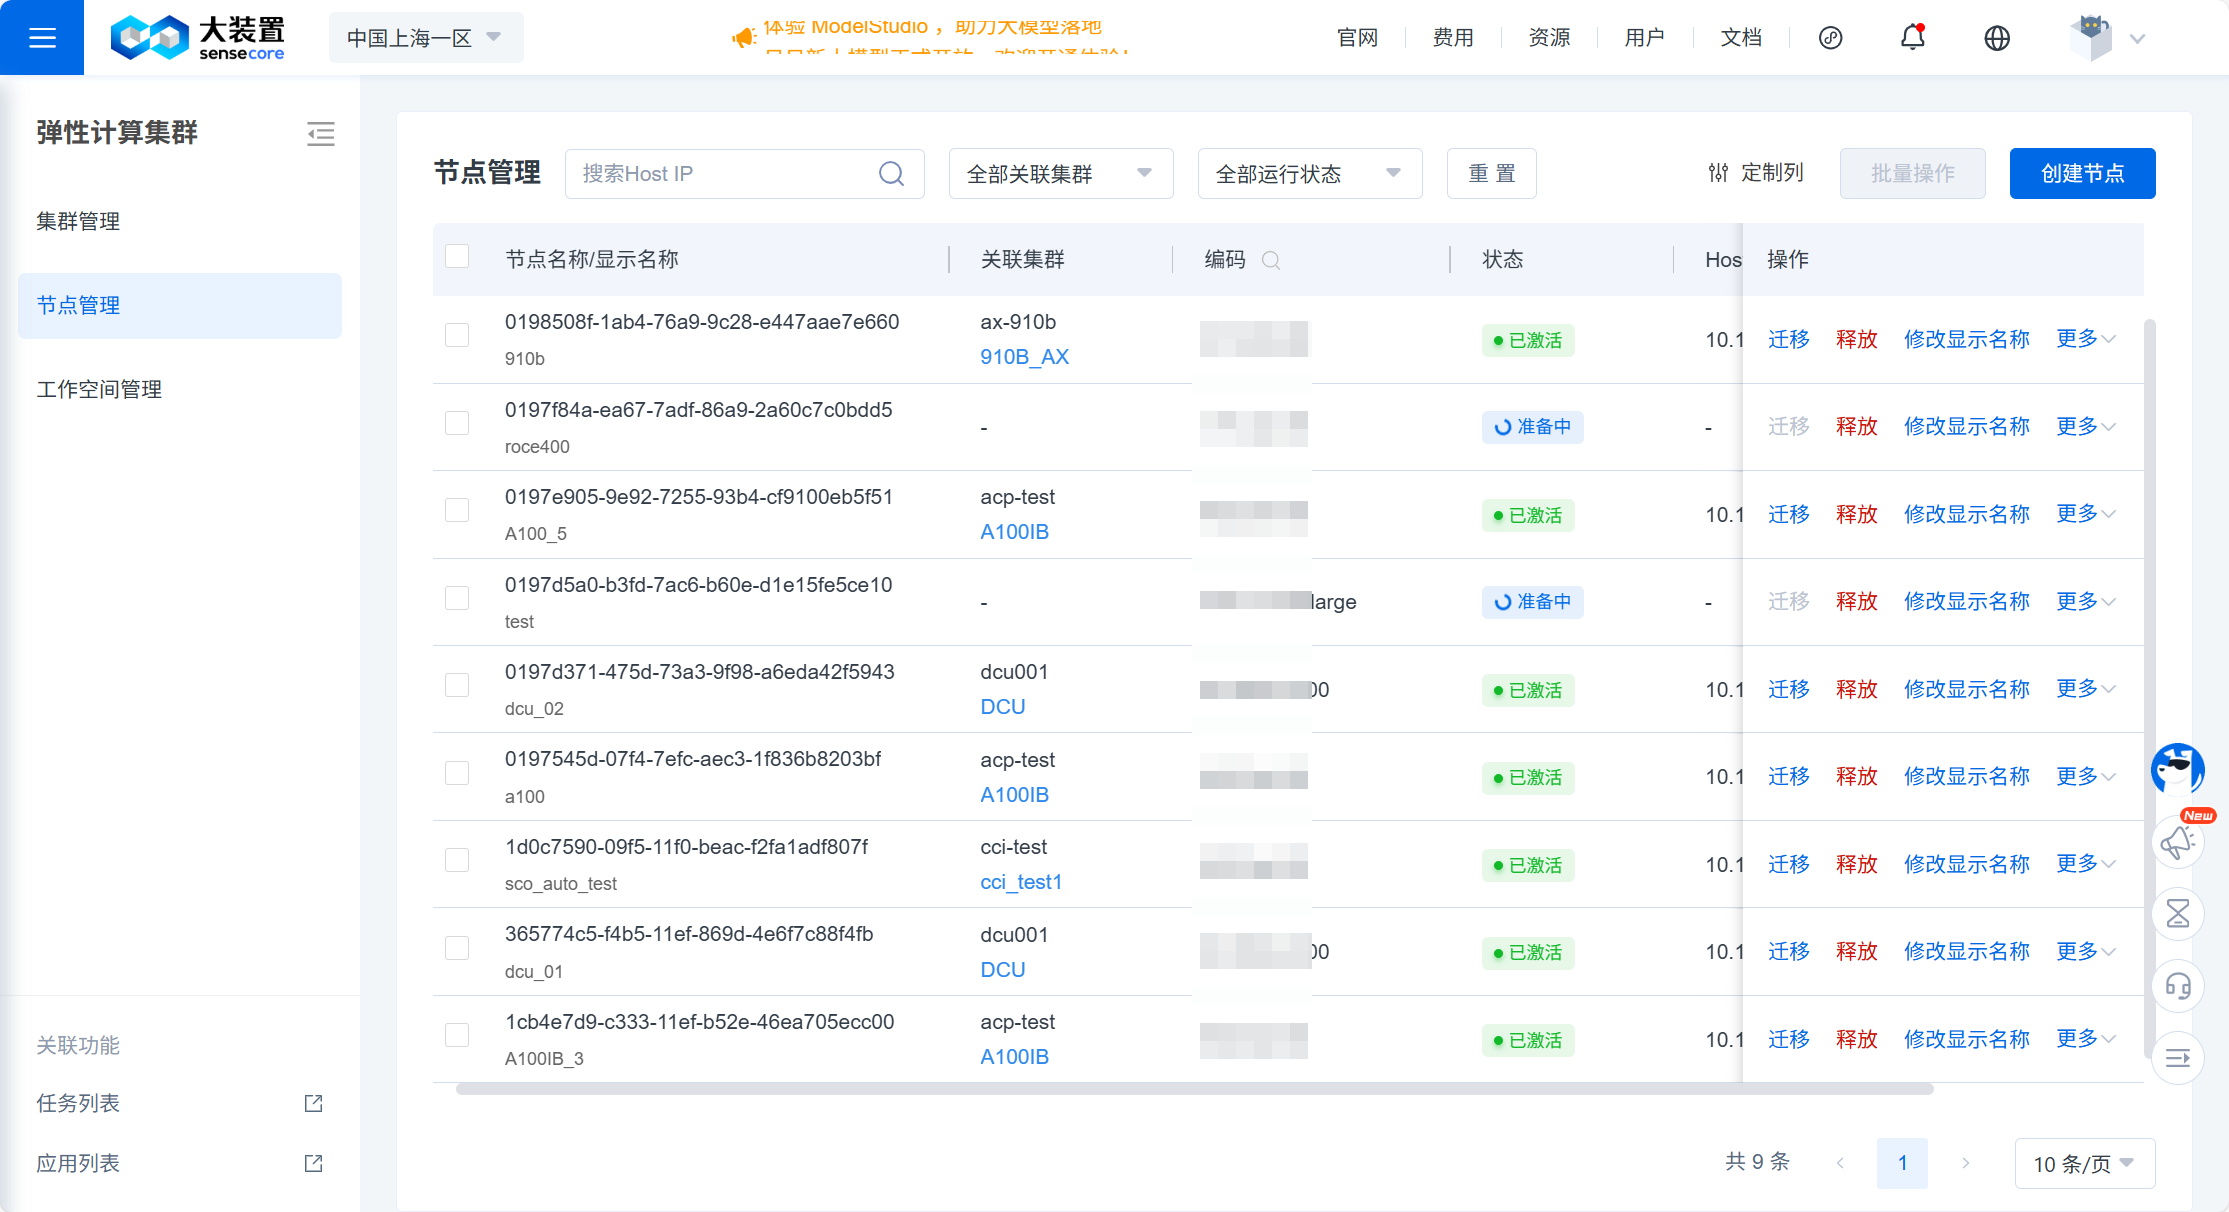Select checkbox for node dcu_02
Image resolution: width=2229 pixels, height=1212 pixels.
tap(457, 685)
